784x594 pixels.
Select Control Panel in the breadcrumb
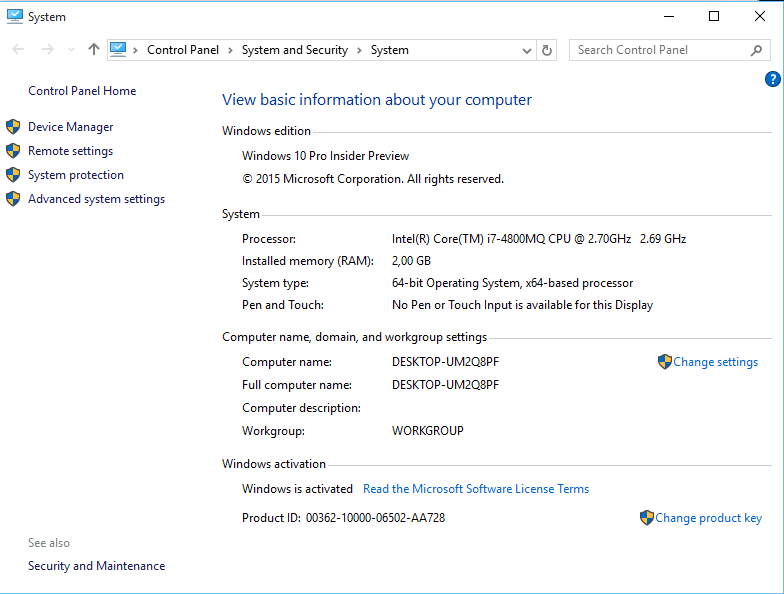point(182,50)
